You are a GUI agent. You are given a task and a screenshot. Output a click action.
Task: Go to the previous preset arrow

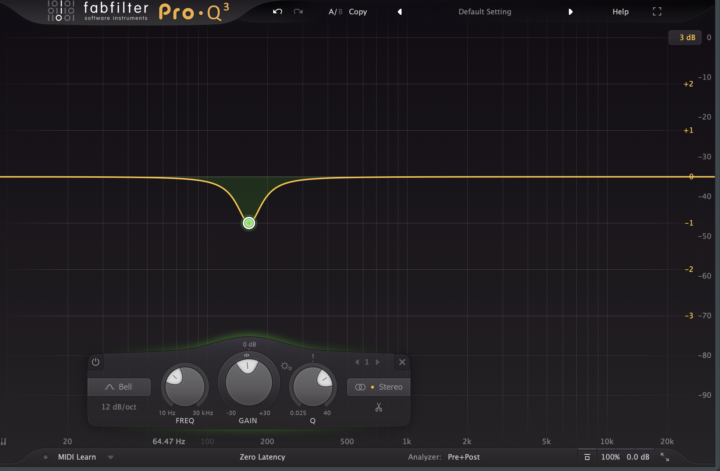pos(399,12)
